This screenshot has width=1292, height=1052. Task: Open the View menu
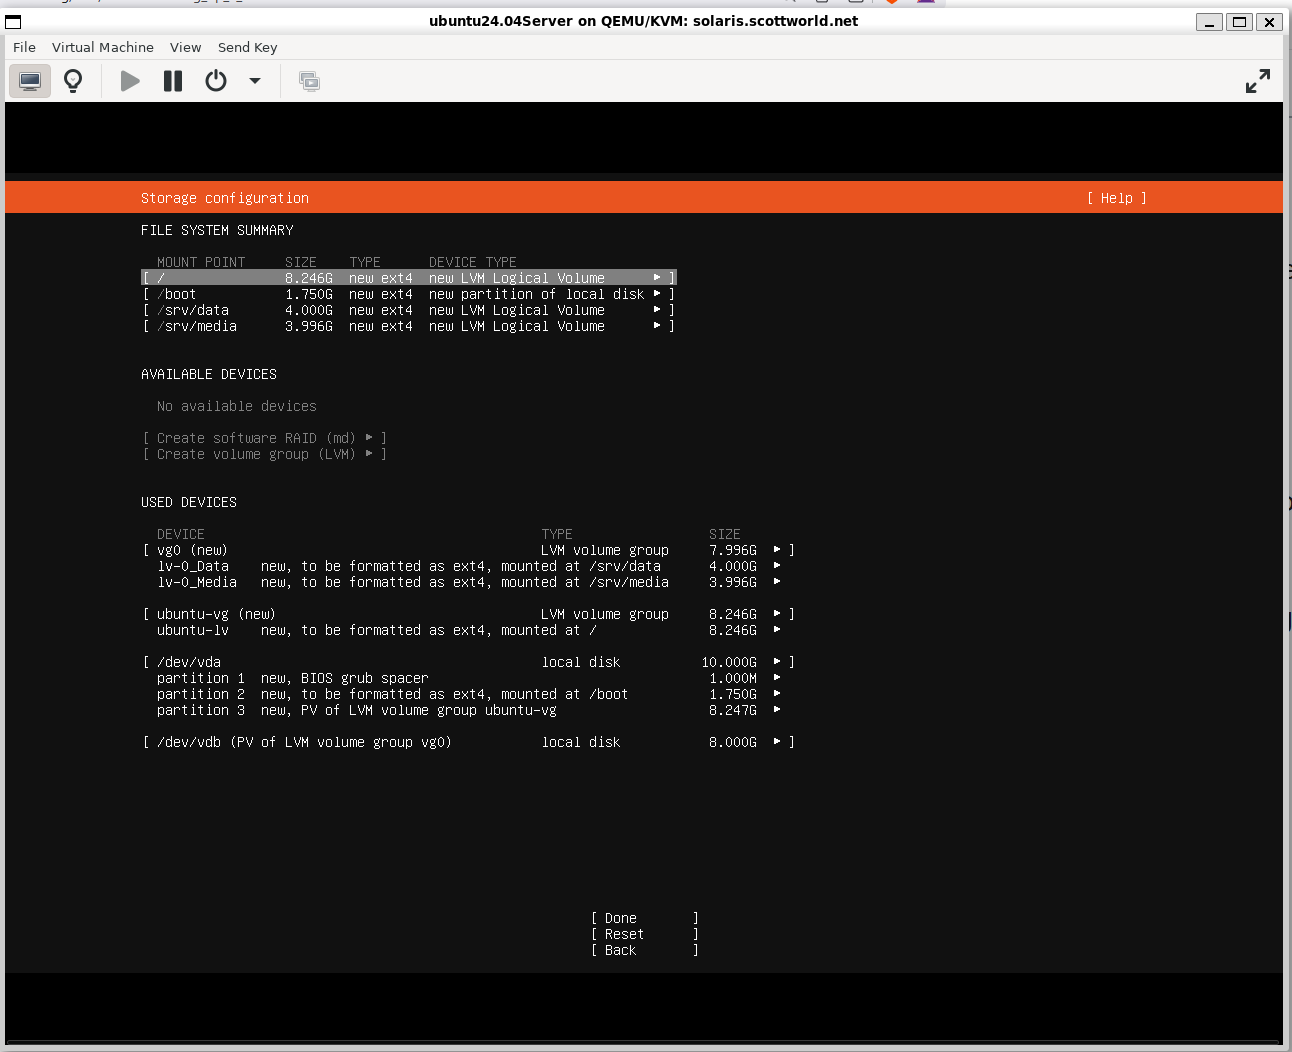coord(185,47)
